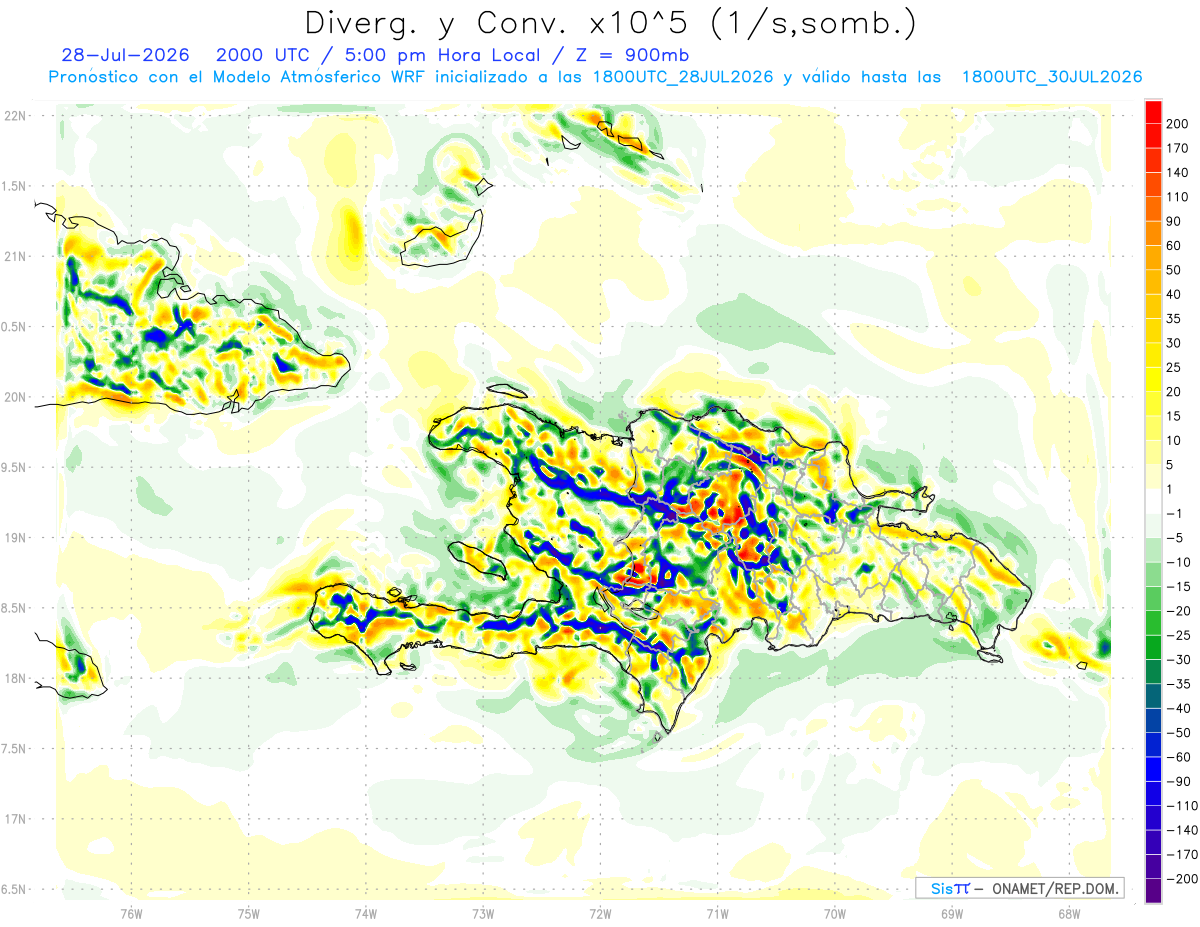Click the top red swatch above 200
Screen dimensions: 1200x927
click(x=1153, y=111)
